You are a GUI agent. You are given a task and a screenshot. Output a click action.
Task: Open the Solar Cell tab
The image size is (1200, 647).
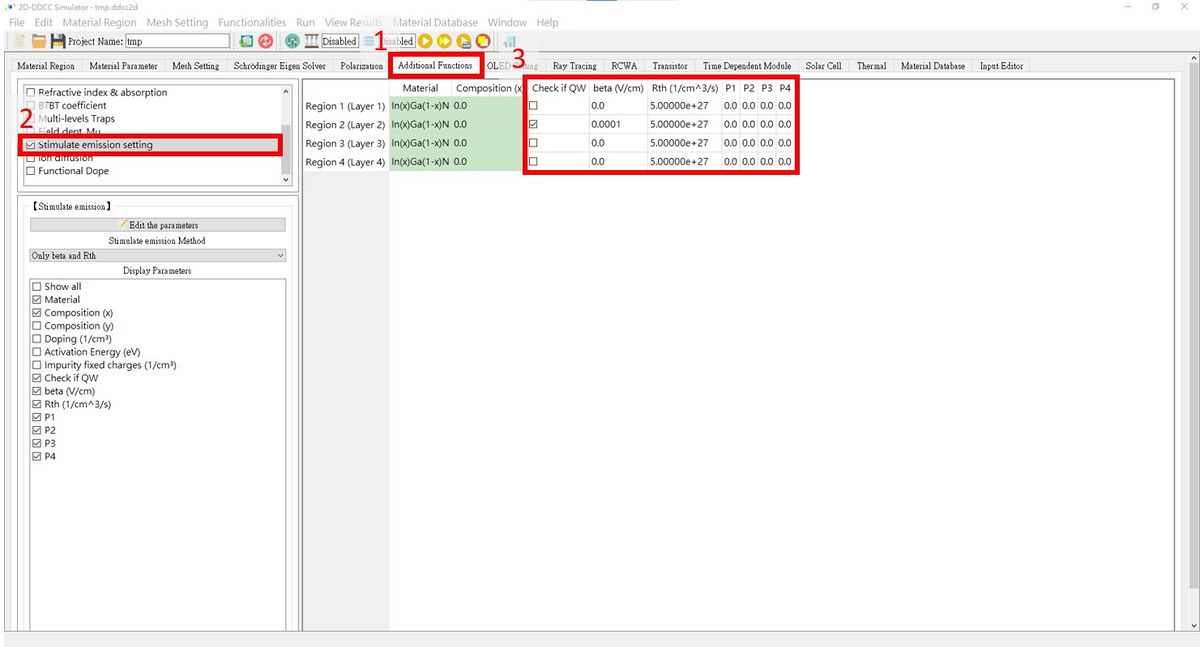click(x=823, y=66)
